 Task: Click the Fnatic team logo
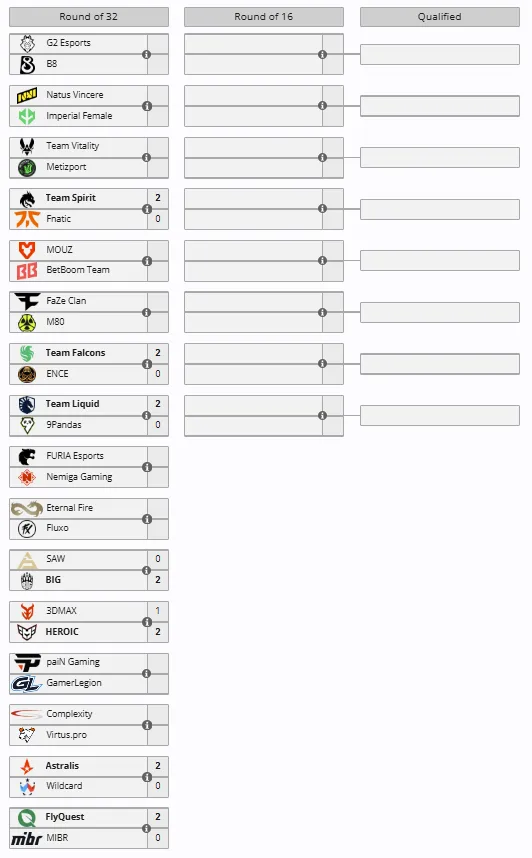tap(27, 219)
